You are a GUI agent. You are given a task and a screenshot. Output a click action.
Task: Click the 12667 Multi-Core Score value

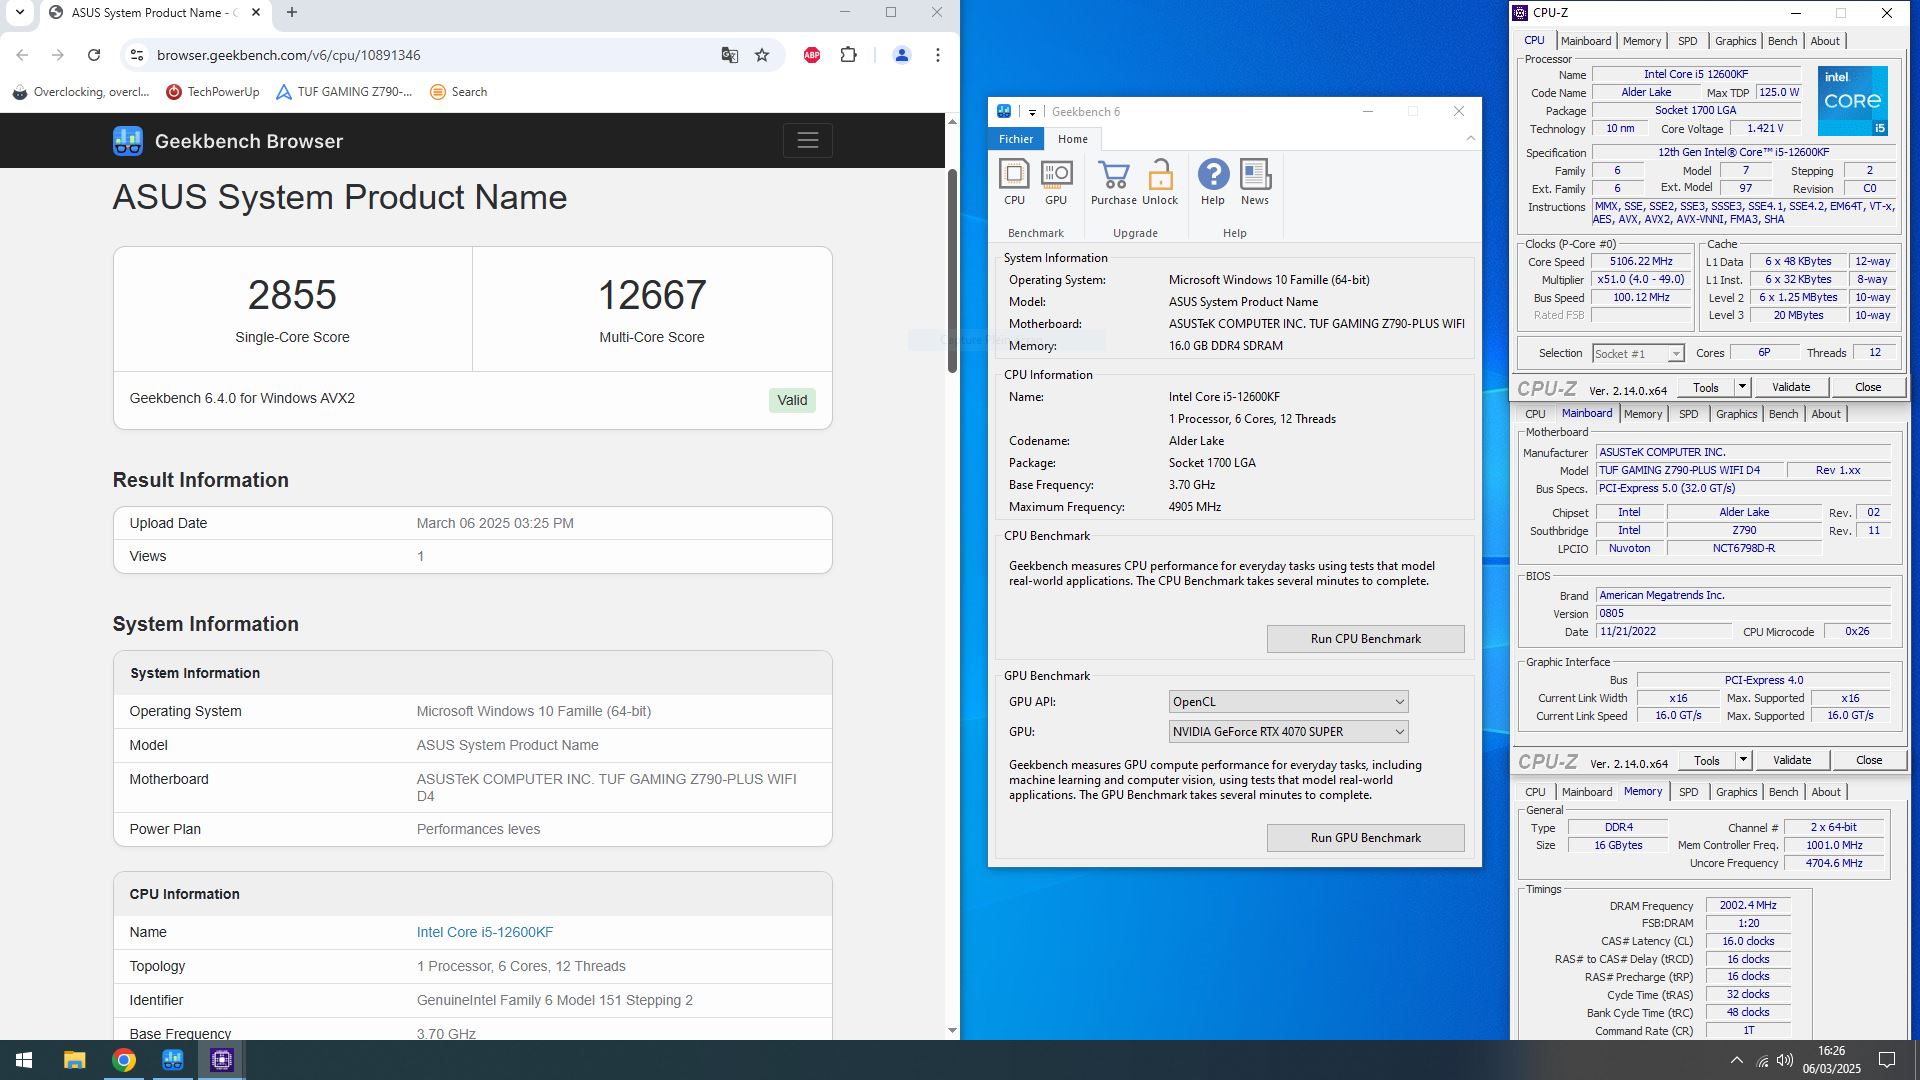pyautogui.click(x=652, y=295)
